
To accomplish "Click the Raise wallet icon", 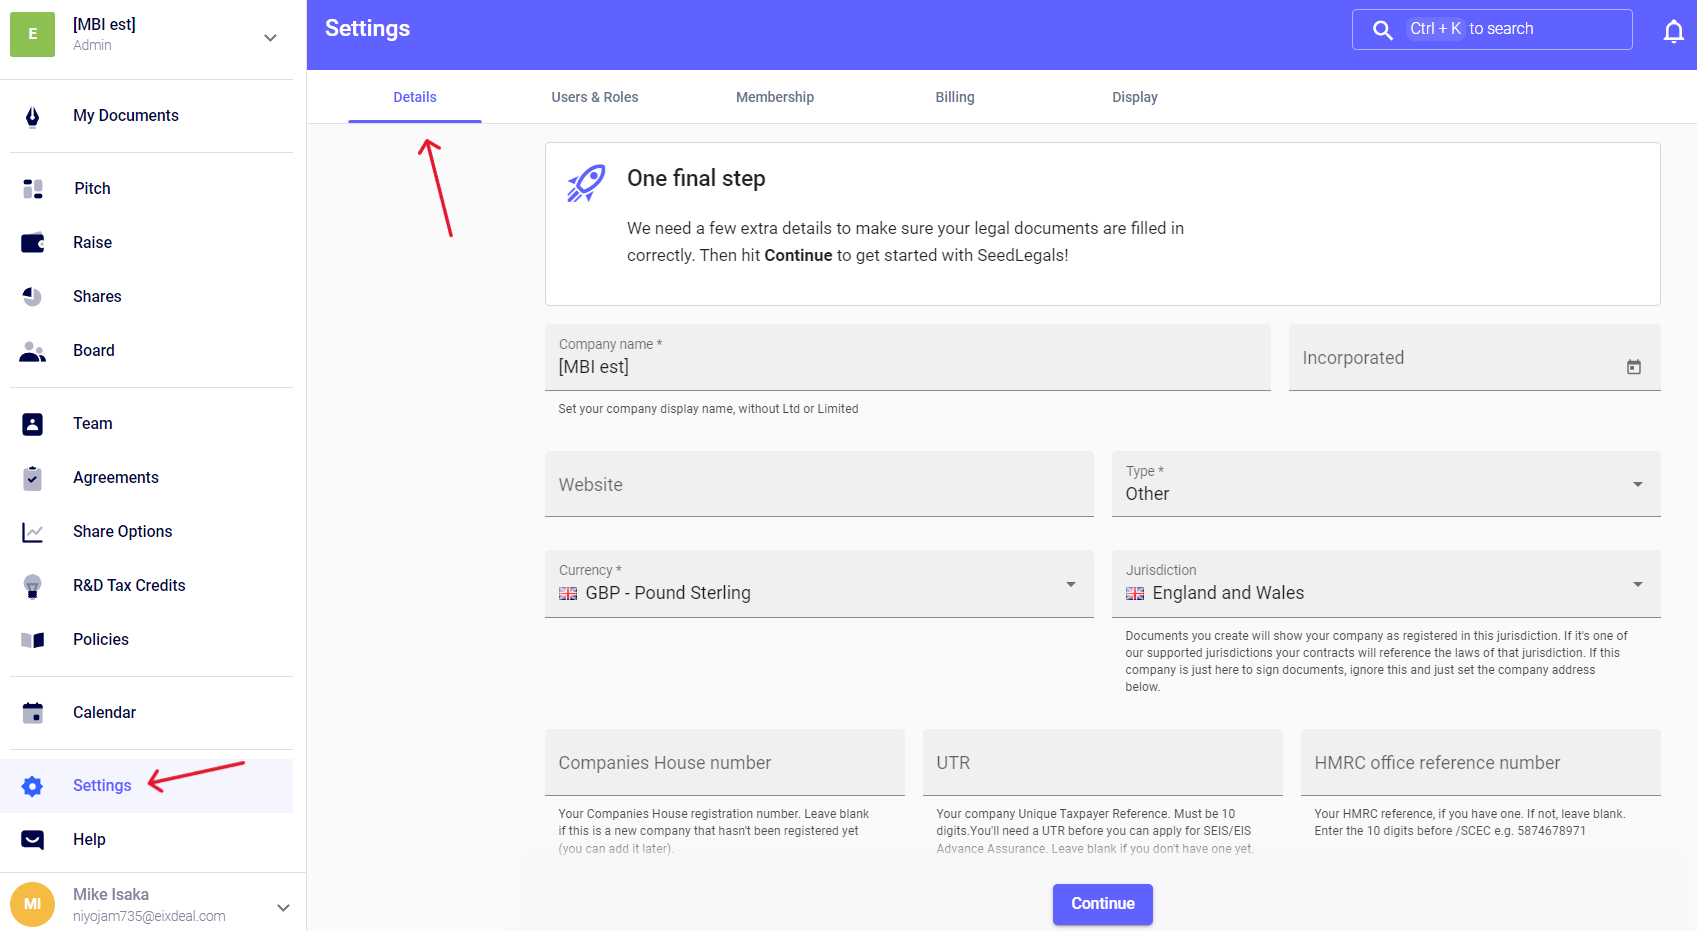I will pos(32,243).
